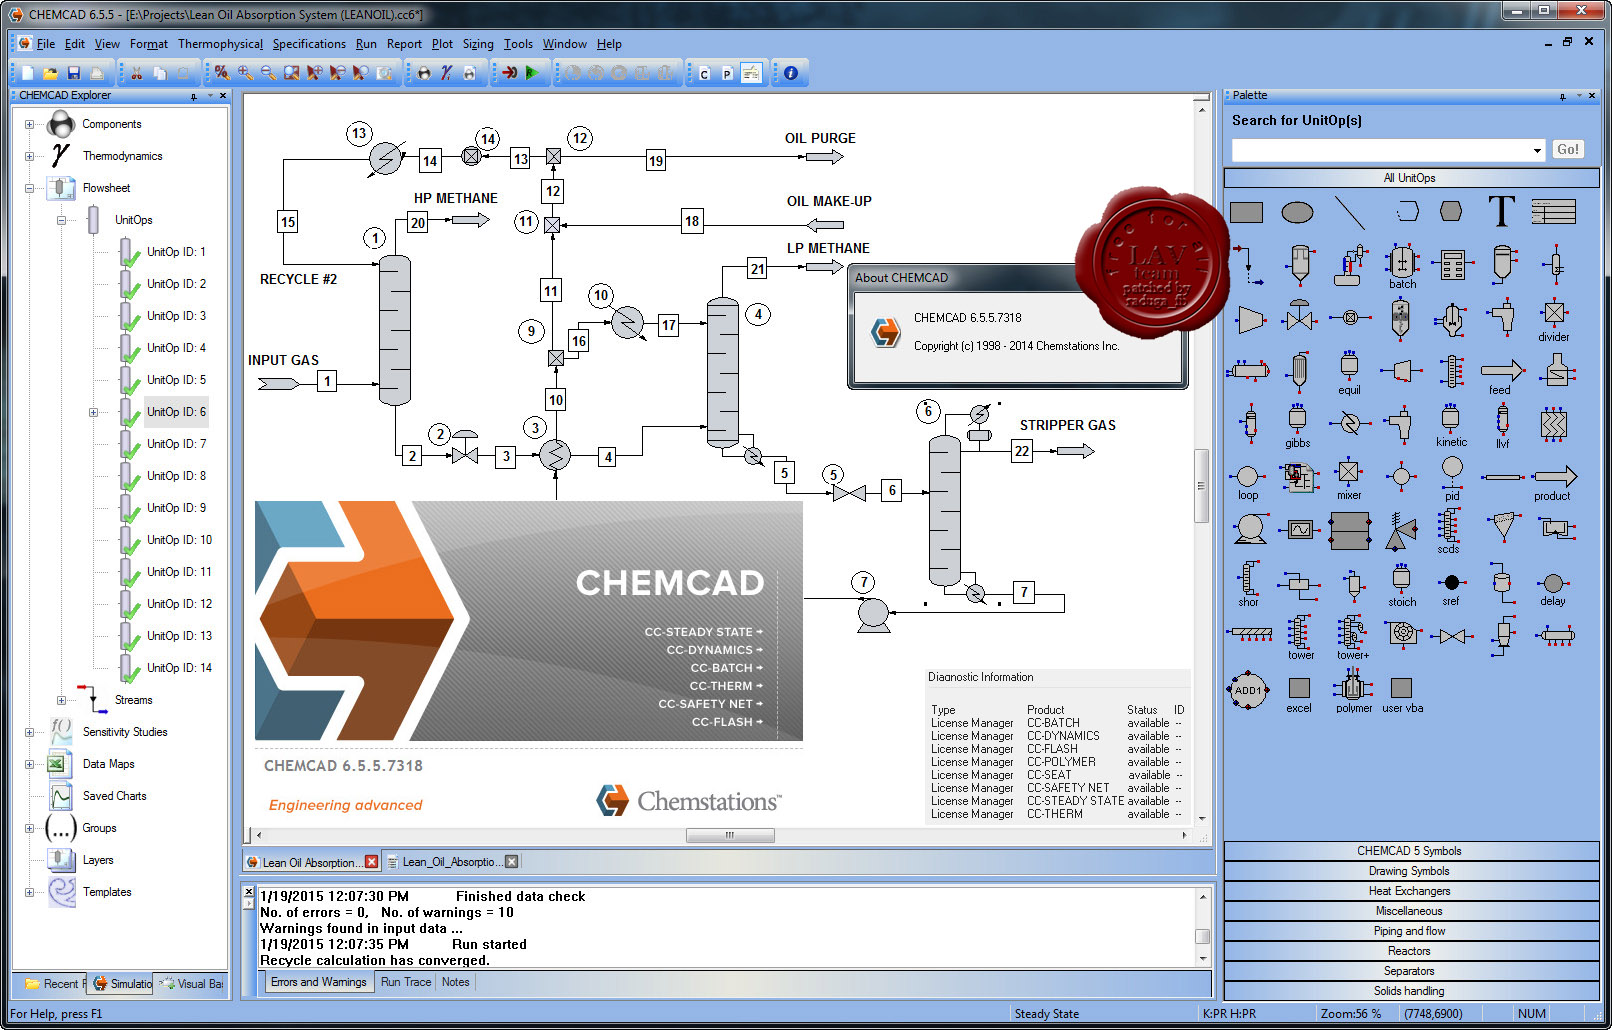Click the flowsheet horizontal scrollbar thumb

[x=730, y=835]
